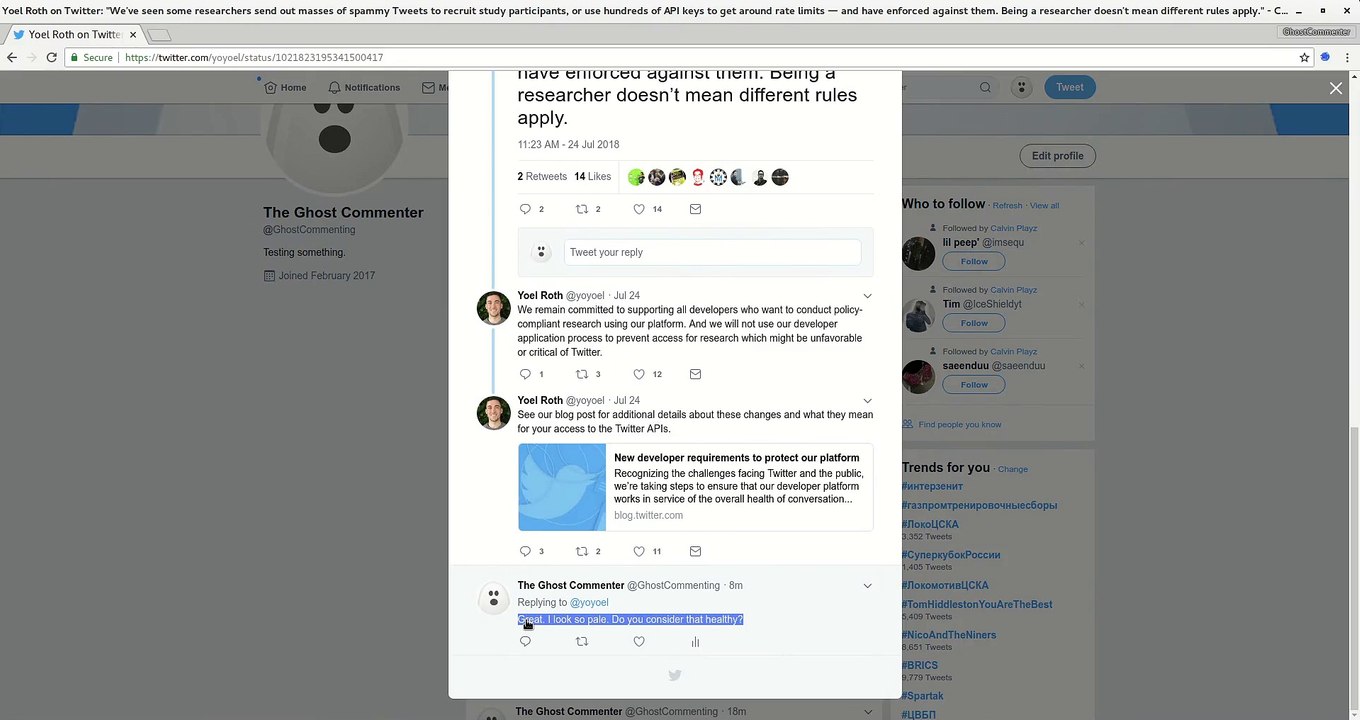Send the main tweet by direct message envelope
Screen dimensions: 1360x720
(695, 209)
